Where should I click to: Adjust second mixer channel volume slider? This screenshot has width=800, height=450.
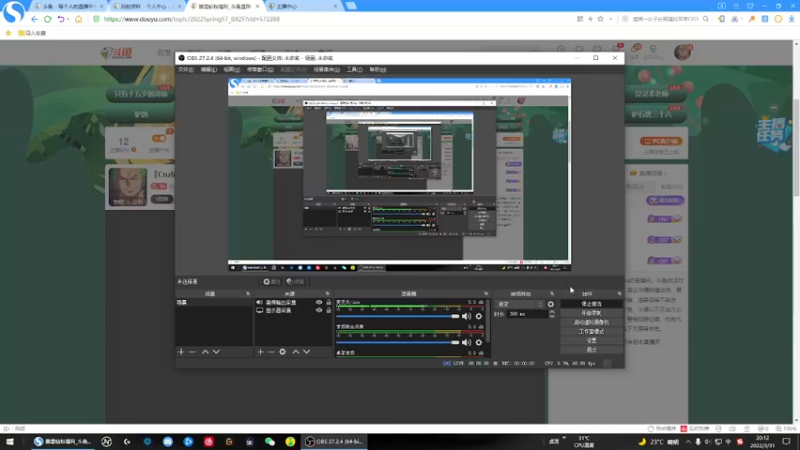coord(398,342)
